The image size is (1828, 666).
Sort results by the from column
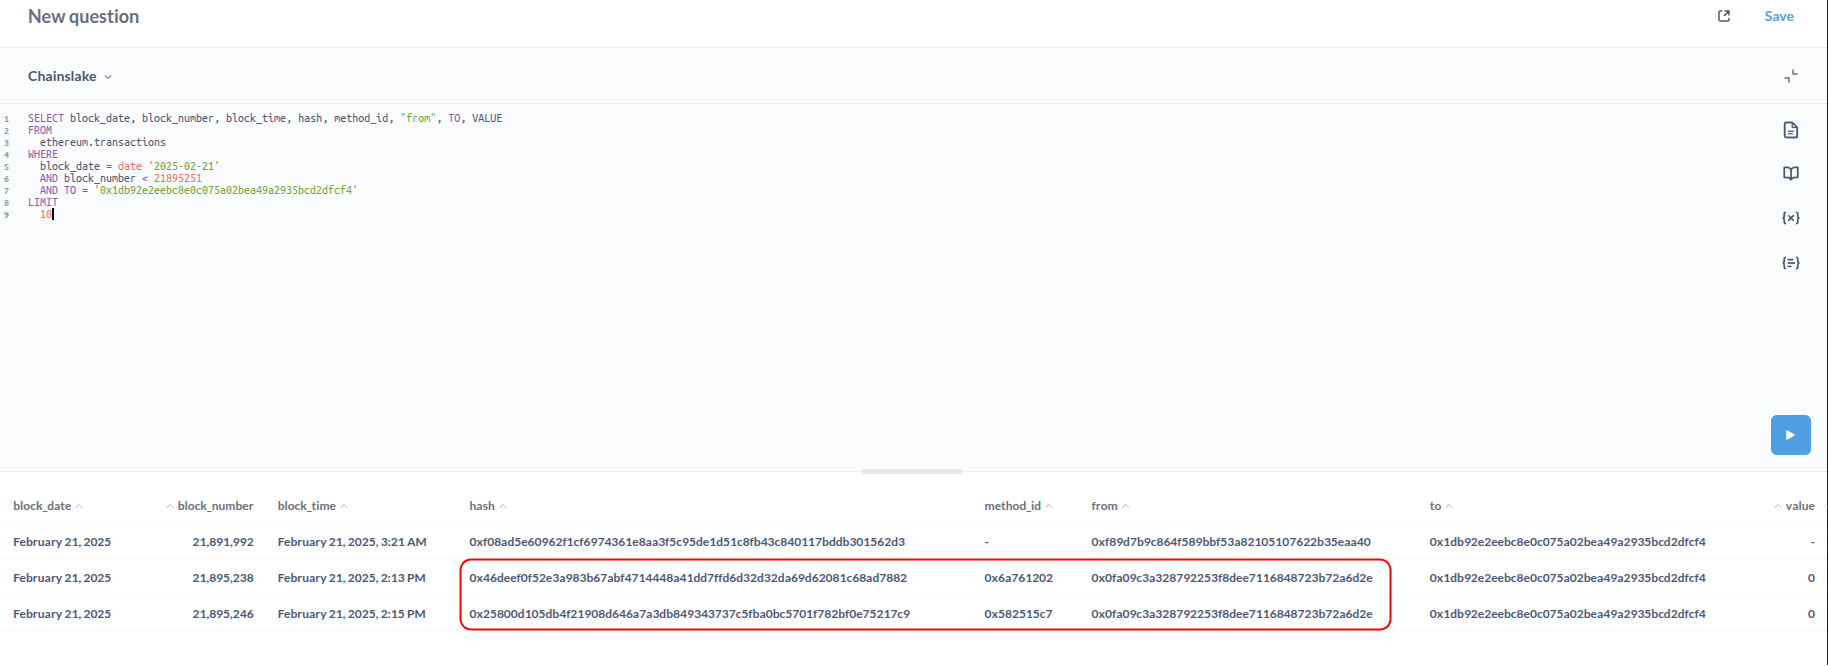(1104, 506)
